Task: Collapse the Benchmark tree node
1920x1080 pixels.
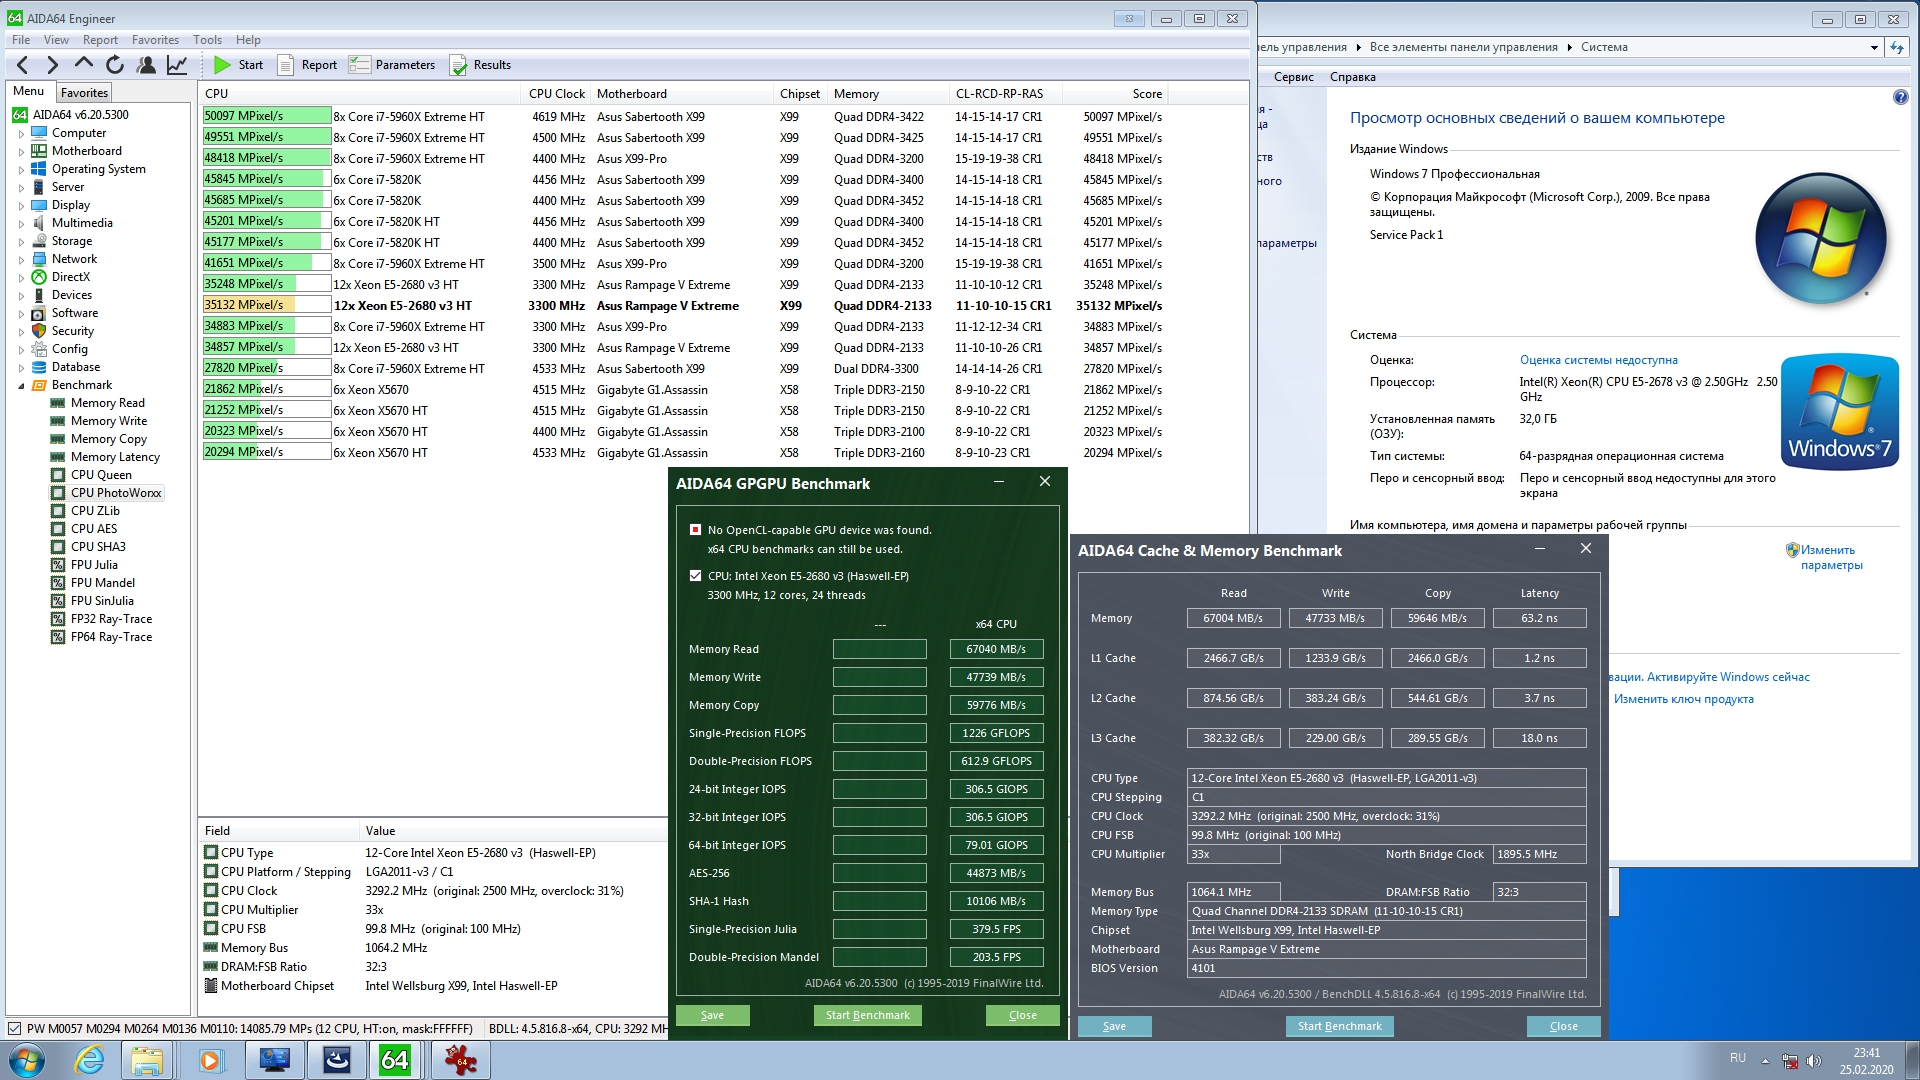Action: point(21,386)
